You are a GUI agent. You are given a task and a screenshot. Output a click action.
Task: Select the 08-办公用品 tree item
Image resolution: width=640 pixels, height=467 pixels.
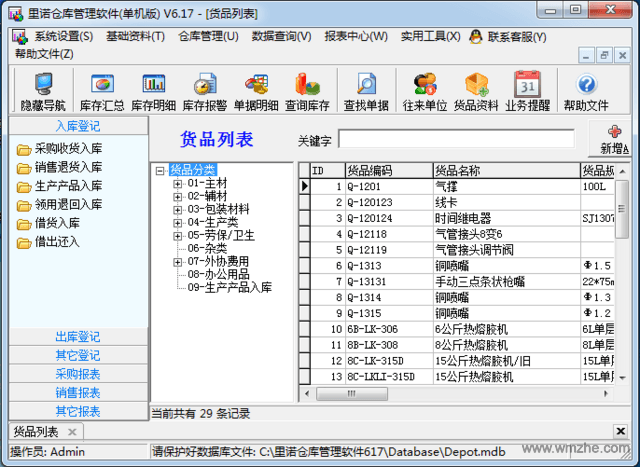point(218,274)
